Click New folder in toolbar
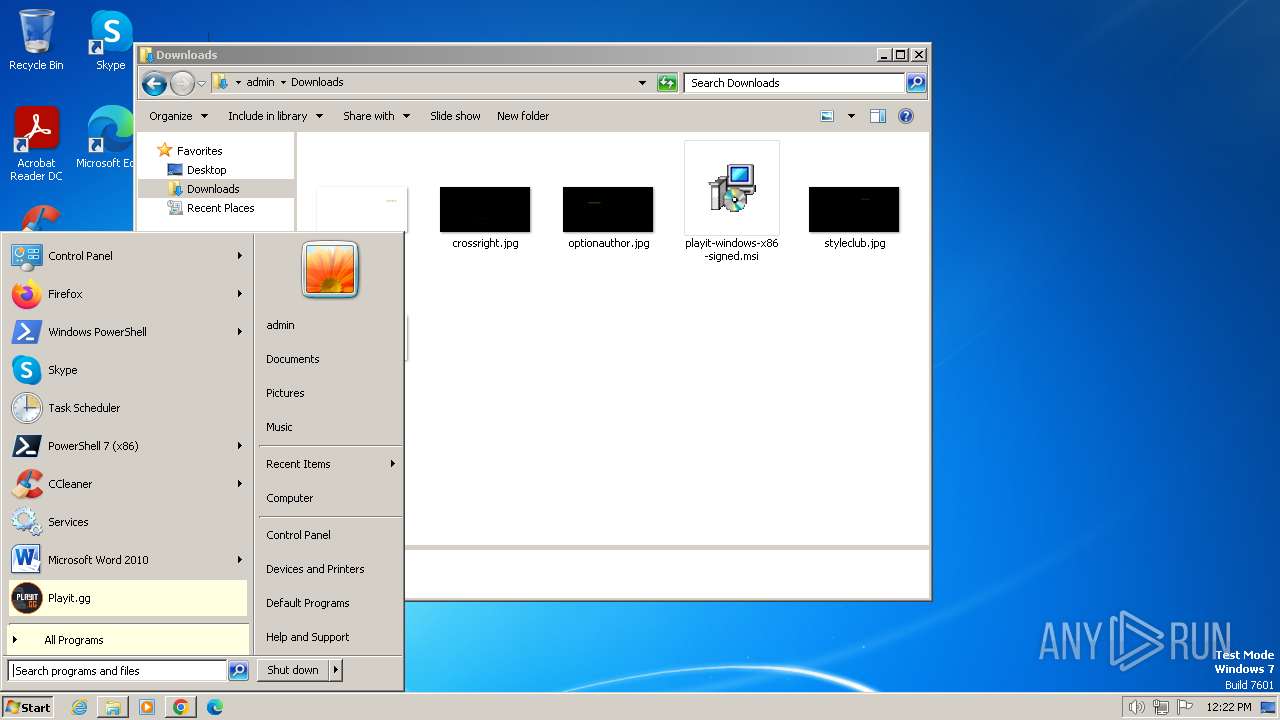1280x720 pixels. [x=523, y=116]
